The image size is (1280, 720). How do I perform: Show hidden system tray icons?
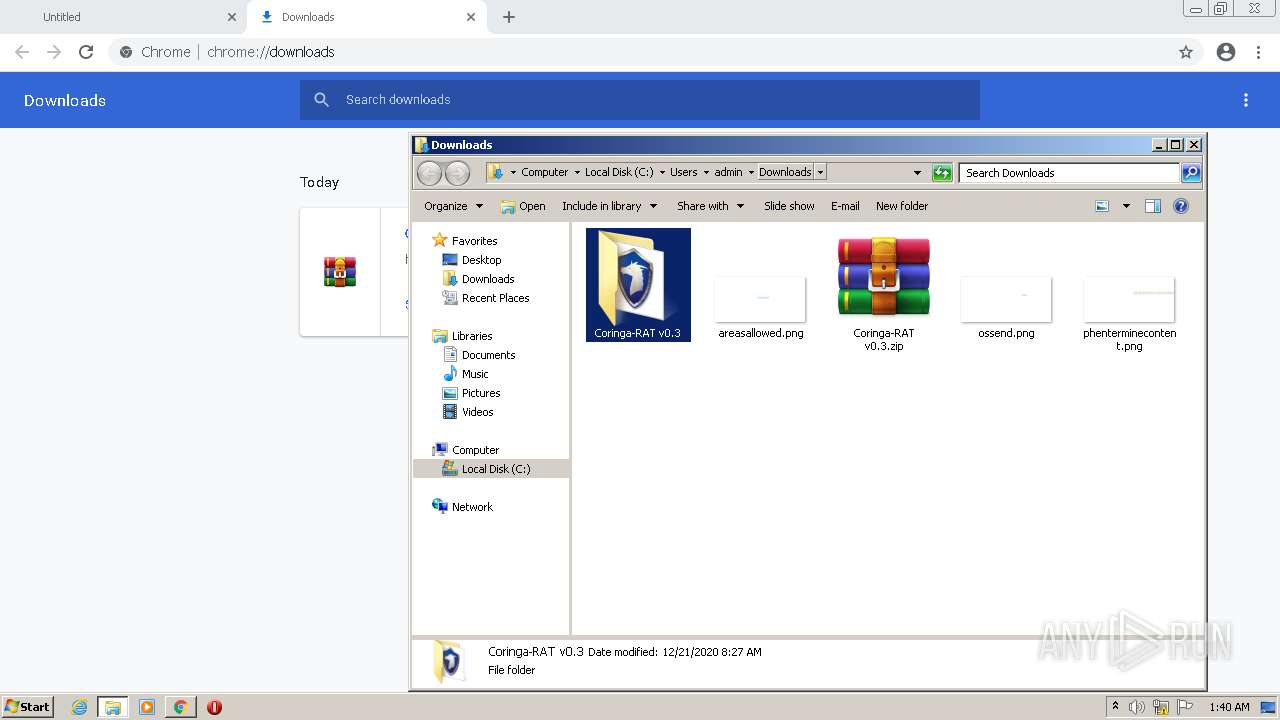(x=1116, y=707)
